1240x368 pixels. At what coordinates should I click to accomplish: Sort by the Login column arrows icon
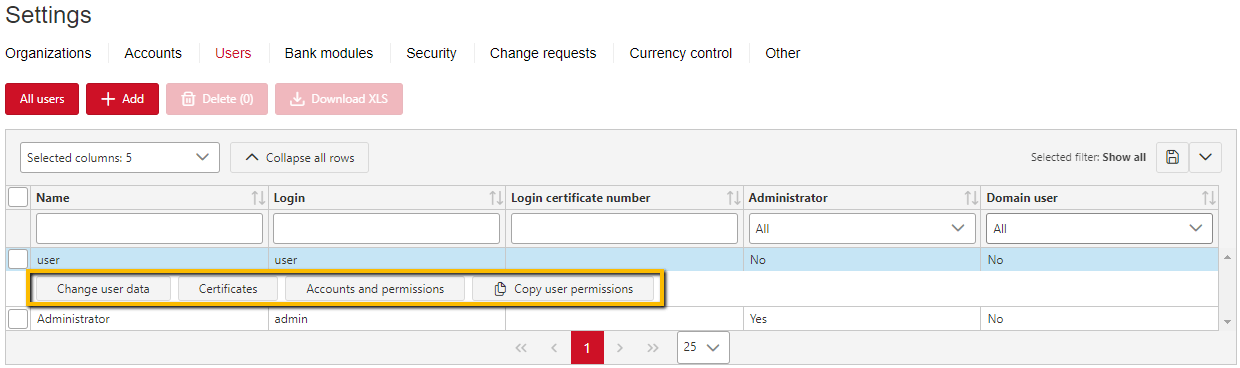[496, 198]
